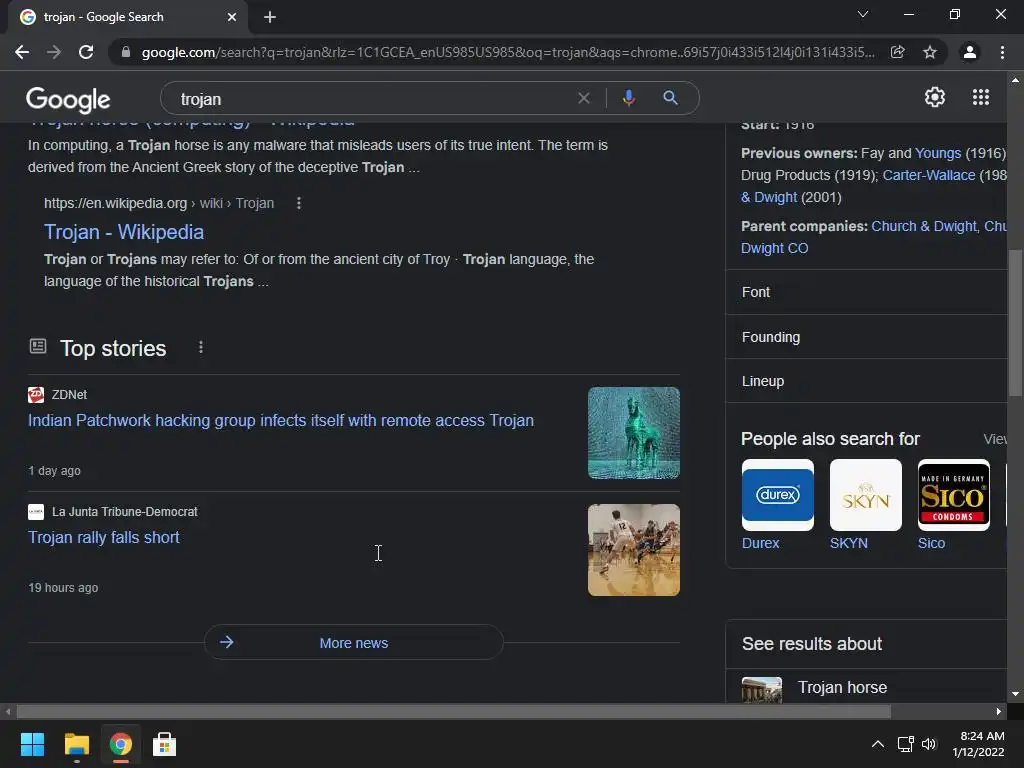Open Carter-Wallace link
Image resolution: width=1024 pixels, height=768 pixels.
(929, 175)
